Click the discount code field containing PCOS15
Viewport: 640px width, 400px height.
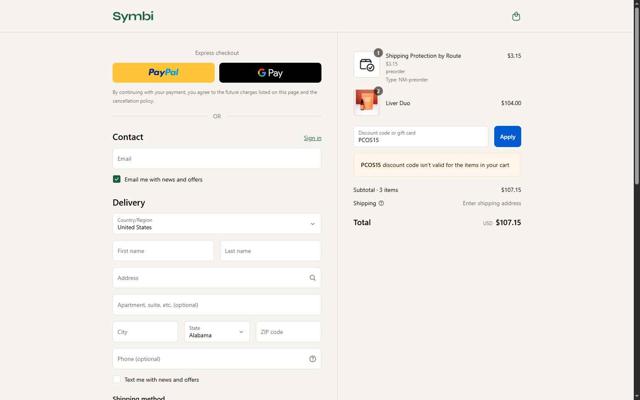click(x=421, y=136)
